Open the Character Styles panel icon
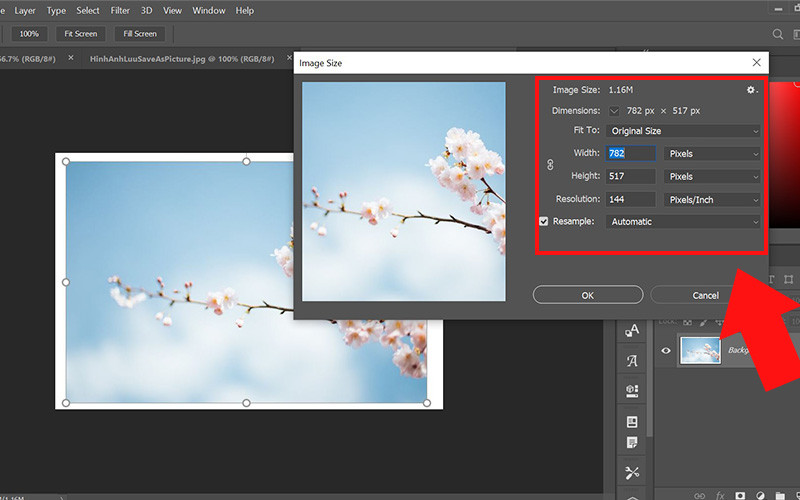This screenshot has height=500, width=800. click(x=632, y=331)
